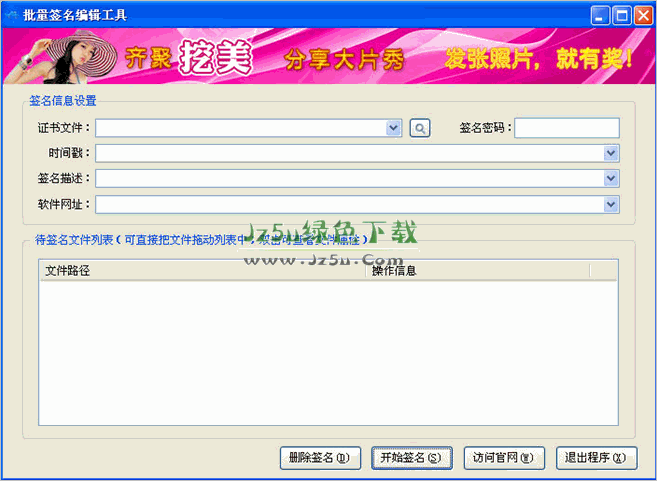Minimize the 批量签名编辑工具 window
The height and width of the screenshot is (481, 657).
click(x=599, y=15)
